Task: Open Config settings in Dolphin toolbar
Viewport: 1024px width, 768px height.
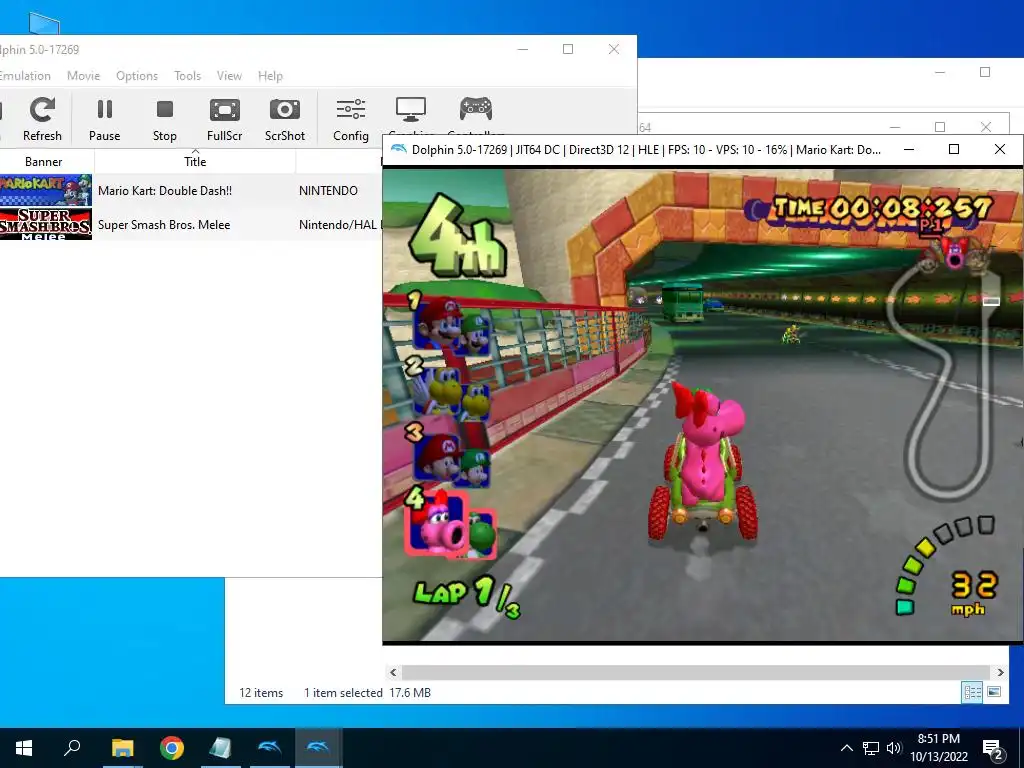Action: [351, 119]
